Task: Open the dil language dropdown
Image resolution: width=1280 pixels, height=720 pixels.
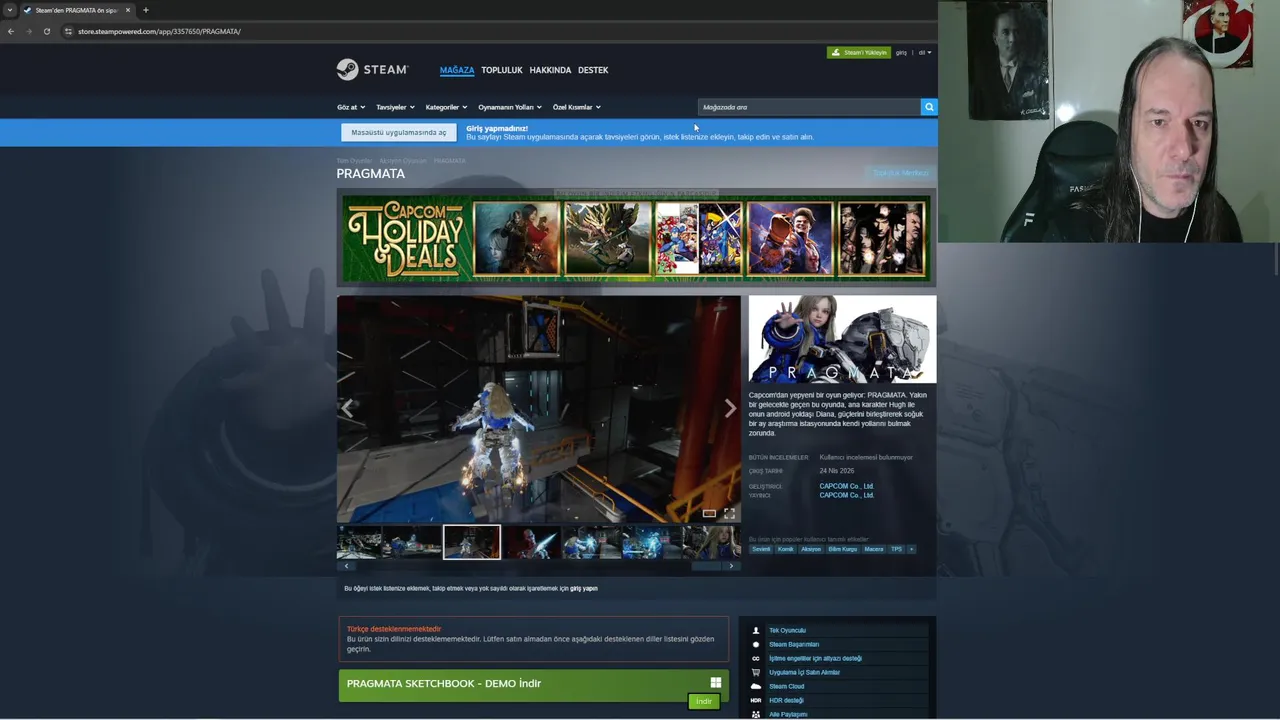Action: 925,52
